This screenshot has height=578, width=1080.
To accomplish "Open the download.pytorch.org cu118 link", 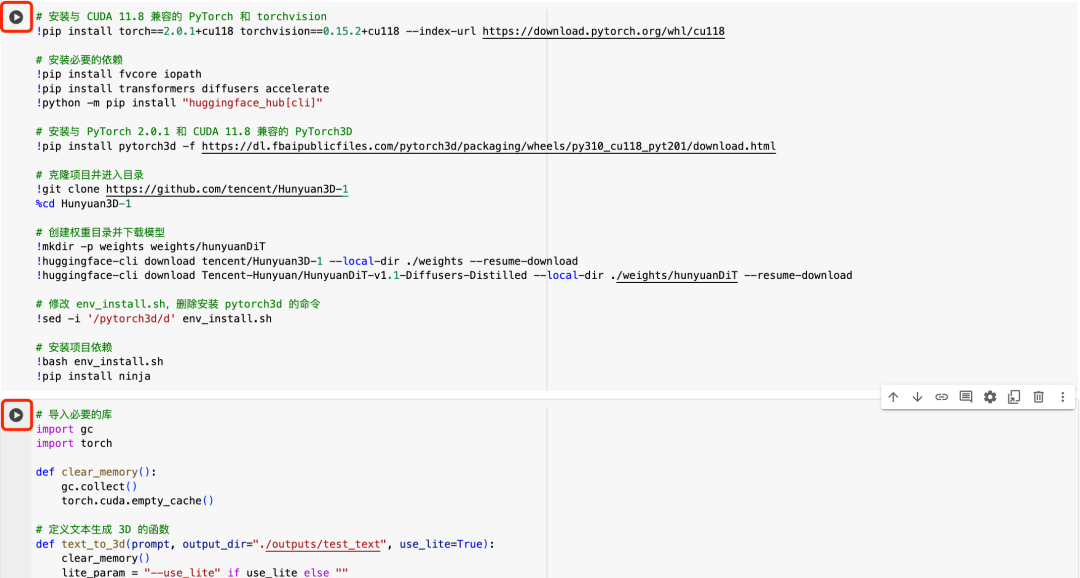I will click(603, 31).
